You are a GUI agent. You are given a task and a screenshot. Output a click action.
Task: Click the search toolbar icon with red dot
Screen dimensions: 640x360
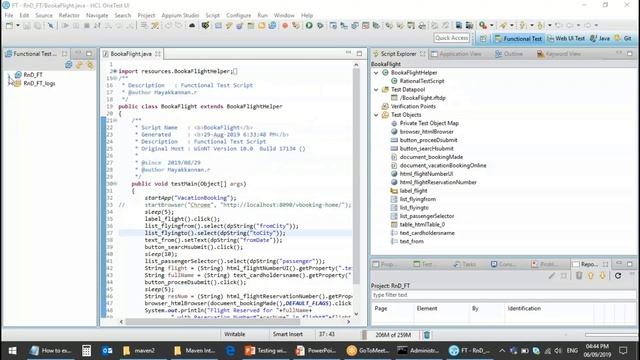pyautogui.click(x=483, y=25)
